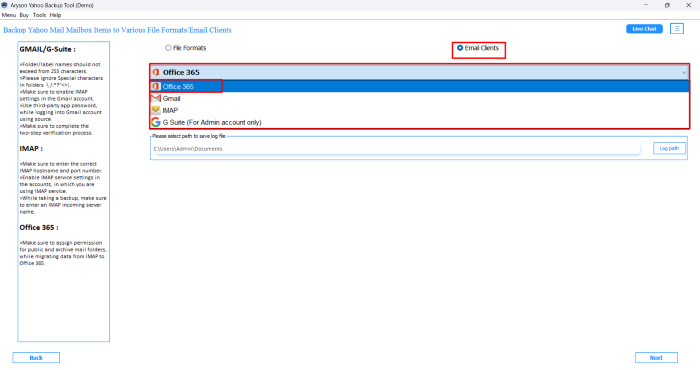Click 'Please select path to save log file' label

[x=188, y=136]
